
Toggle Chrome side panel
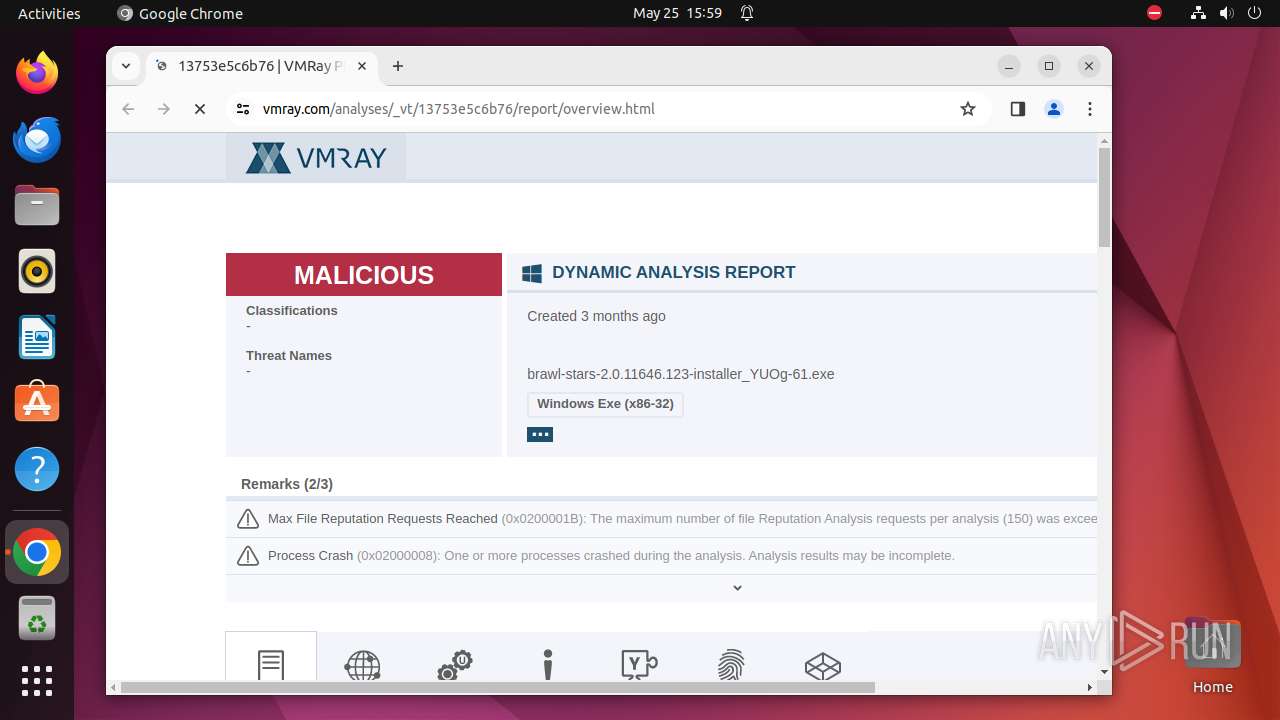point(1018,109)
